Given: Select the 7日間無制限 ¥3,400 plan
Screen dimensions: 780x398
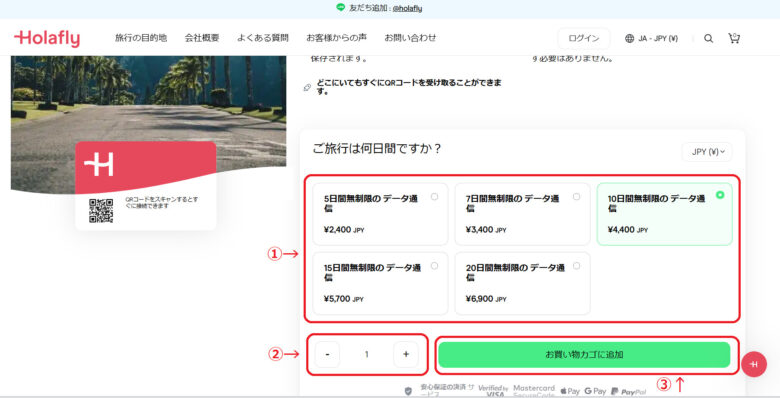Looking at the screenshot, I should click(x=522, y=214).
